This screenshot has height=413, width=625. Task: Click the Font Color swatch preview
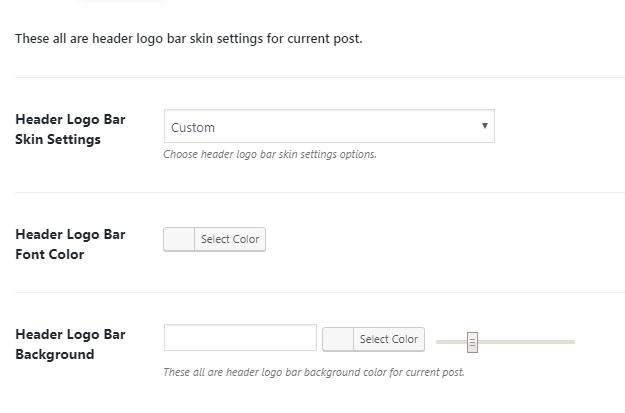179,239
